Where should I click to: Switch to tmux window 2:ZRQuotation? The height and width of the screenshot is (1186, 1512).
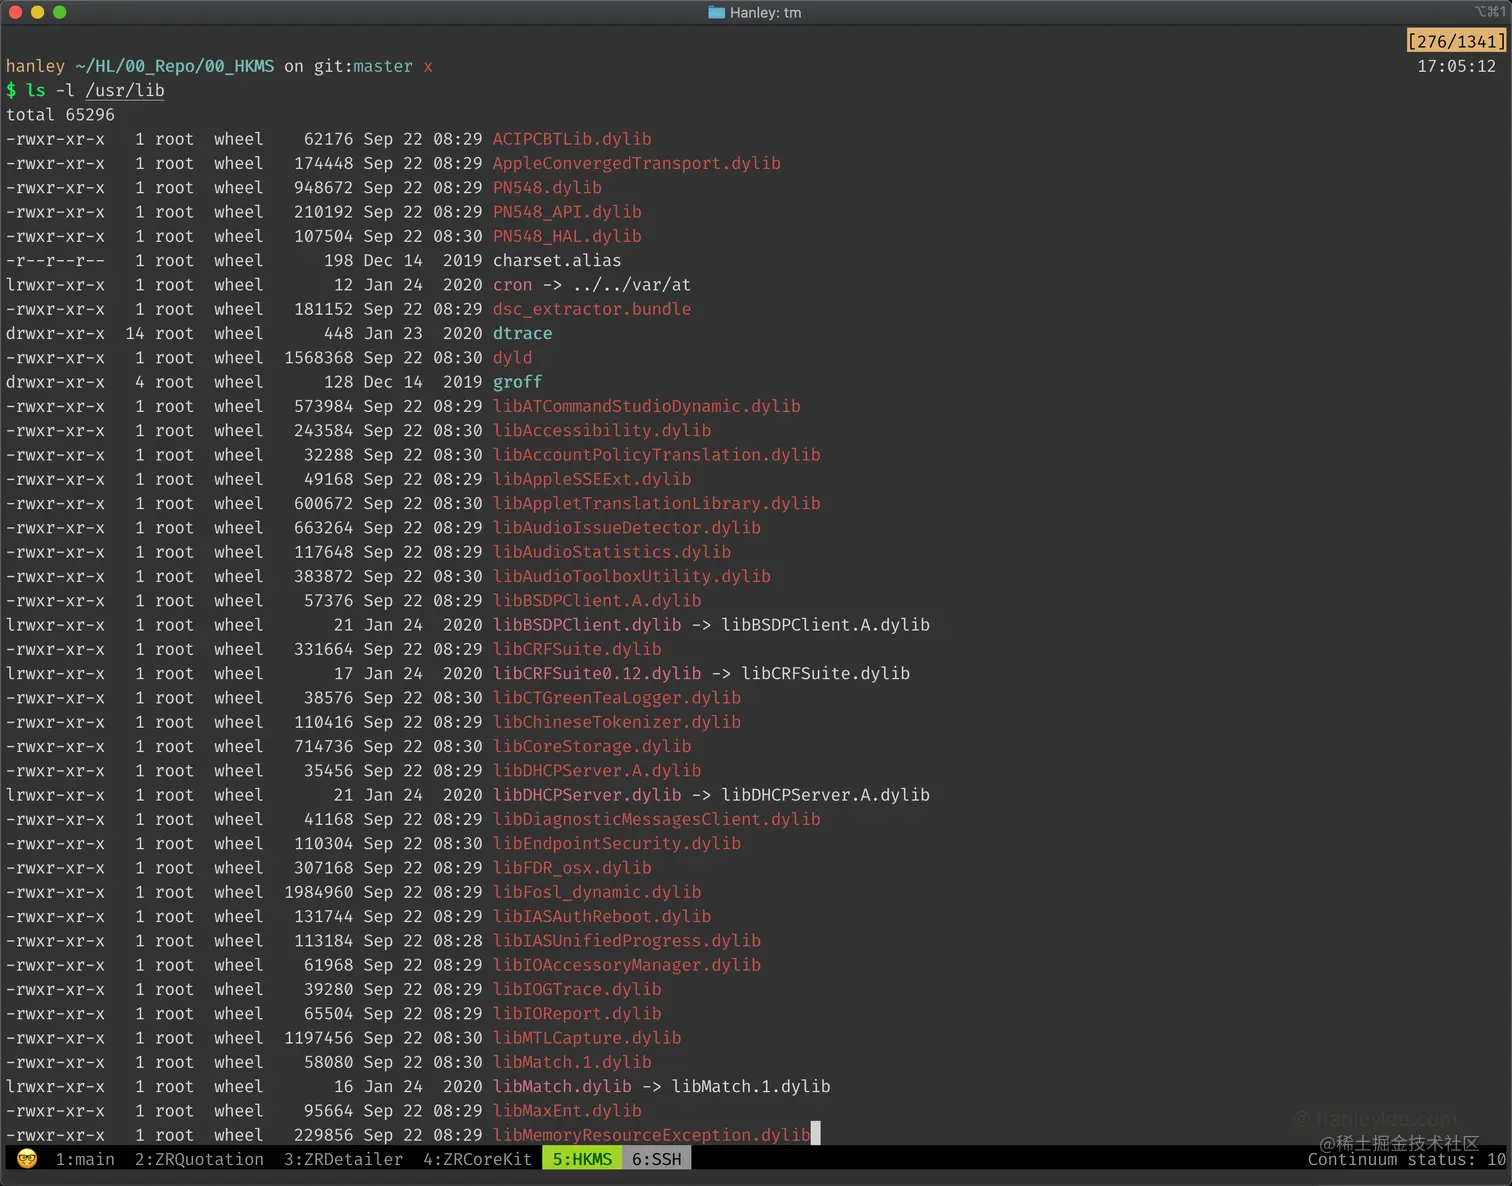click(199, 1159)
